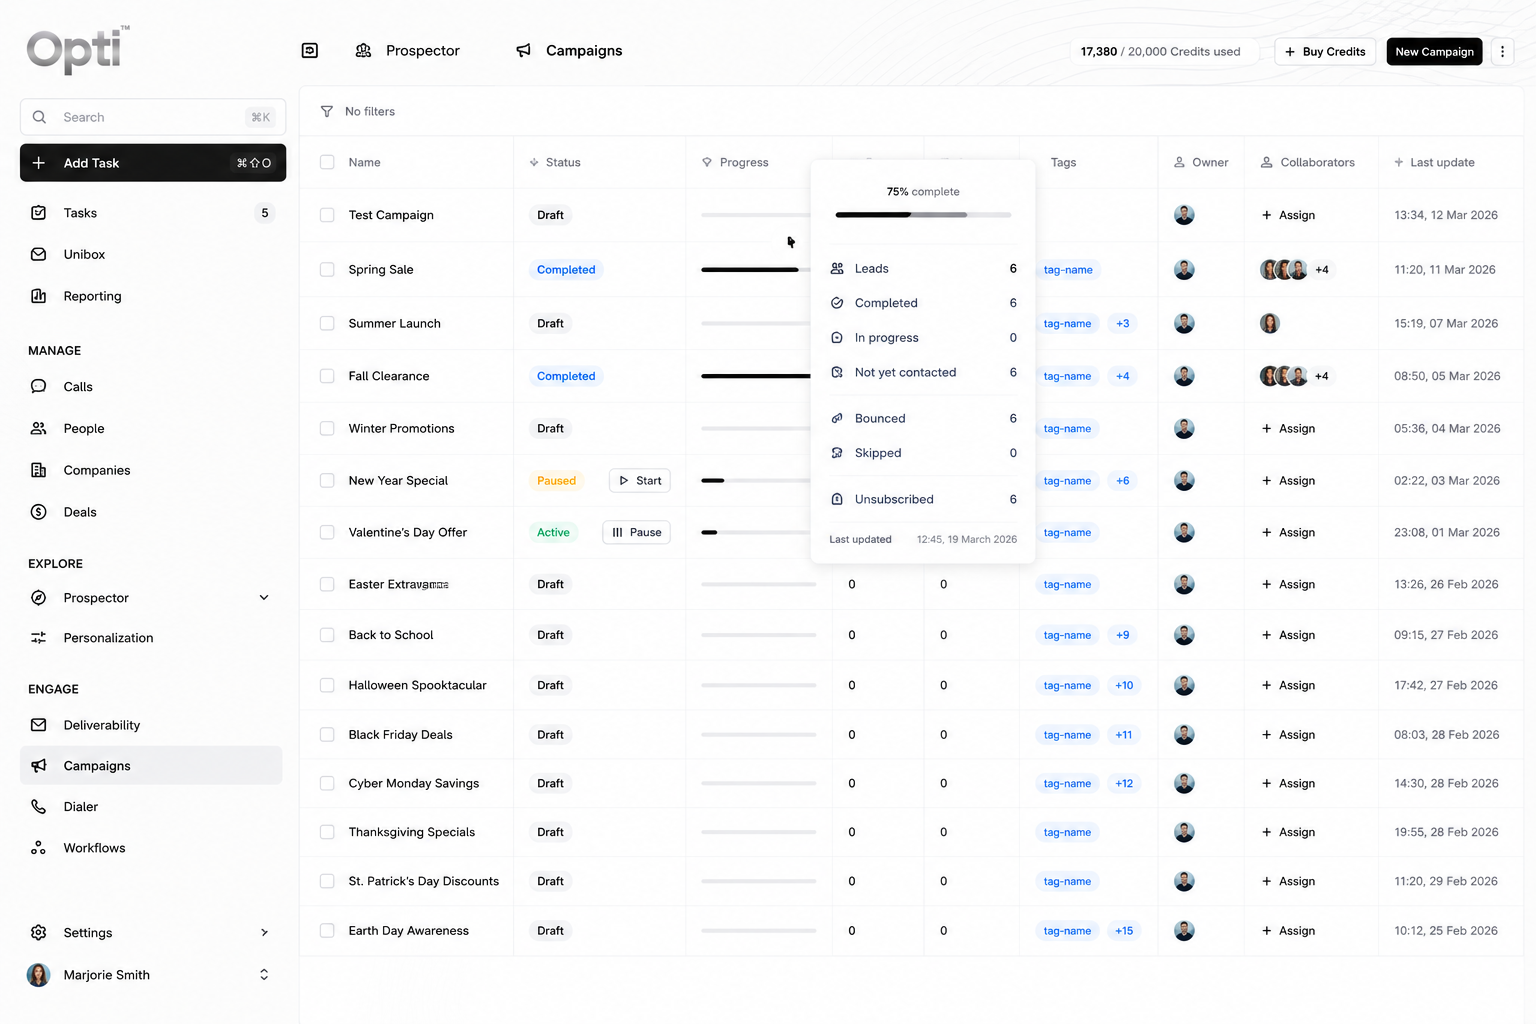
Task: Click the Deliverability envelope icon
Action: (x=39, y=725)
